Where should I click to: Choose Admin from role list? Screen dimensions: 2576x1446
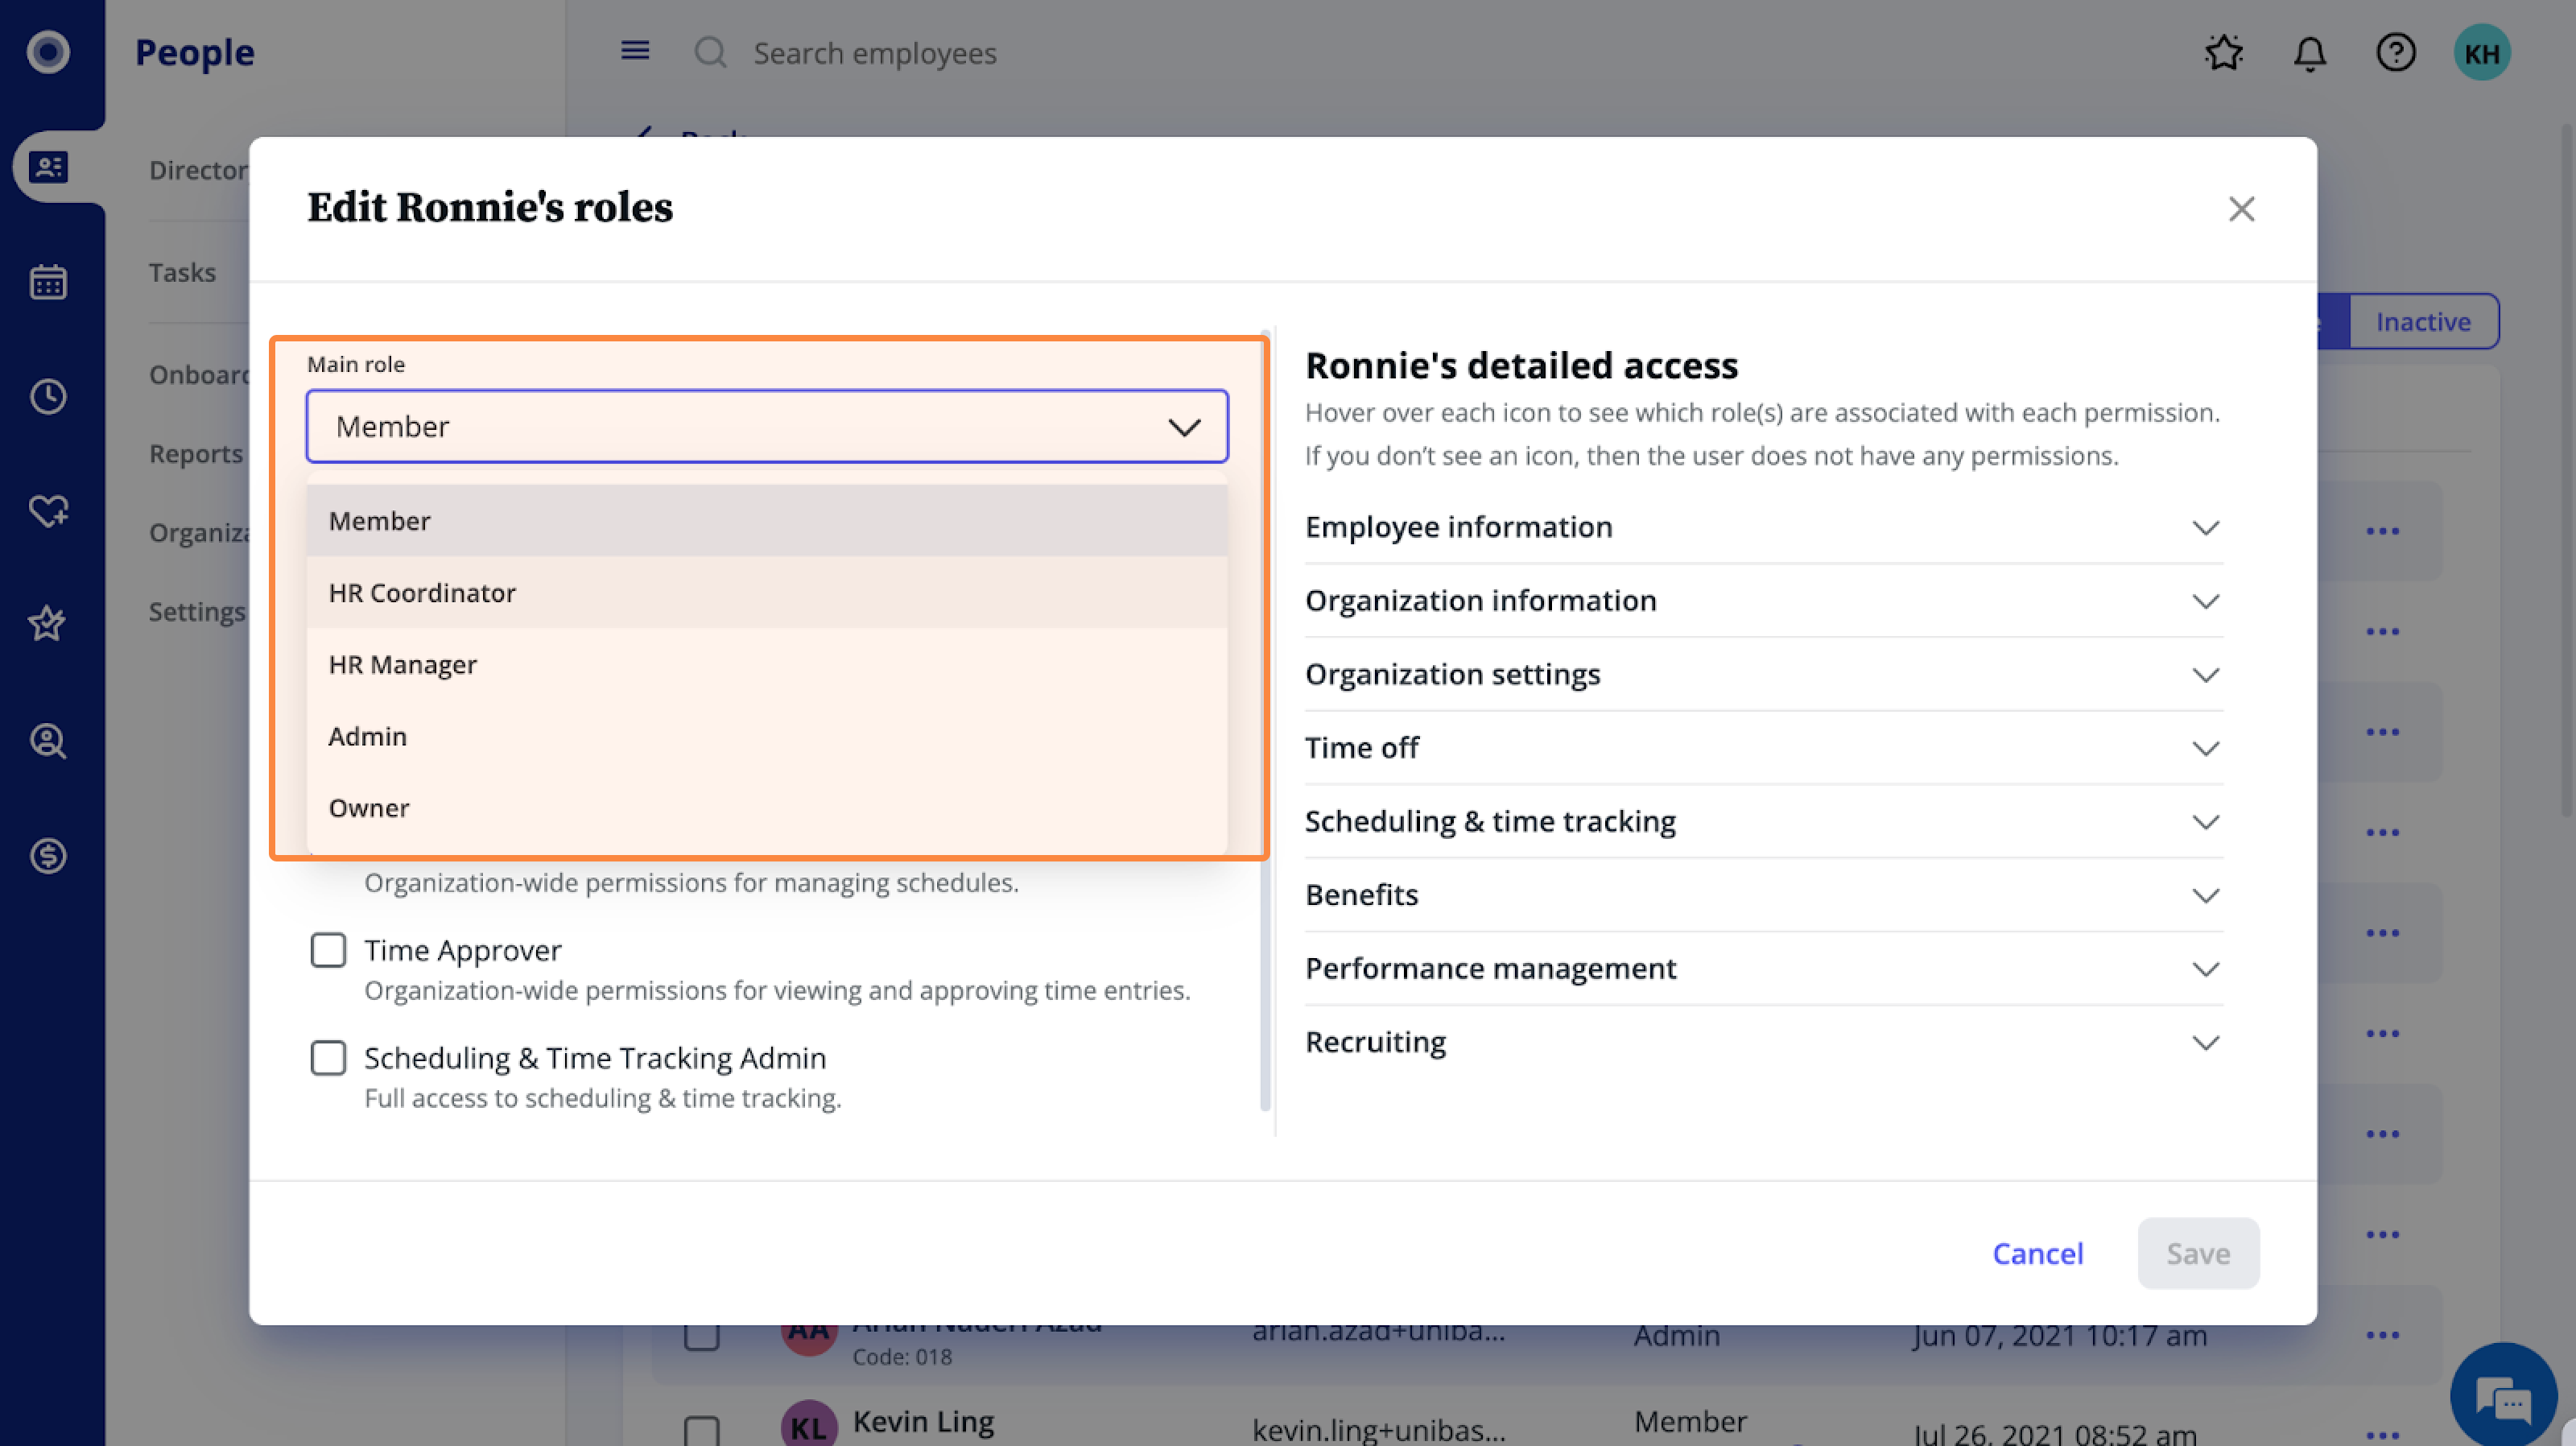coord(767,737)
